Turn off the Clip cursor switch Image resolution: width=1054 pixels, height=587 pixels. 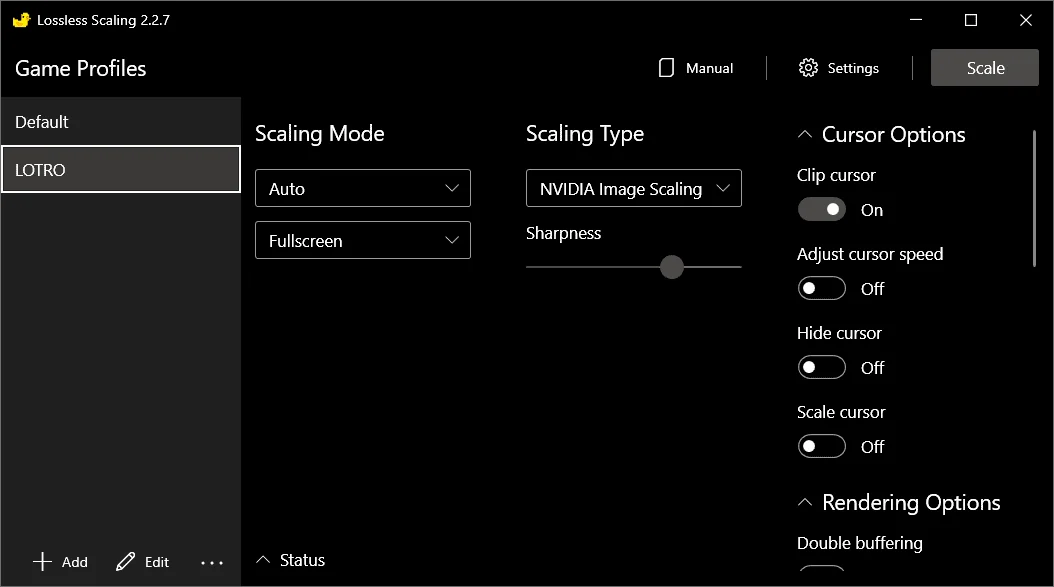[821, 210]
